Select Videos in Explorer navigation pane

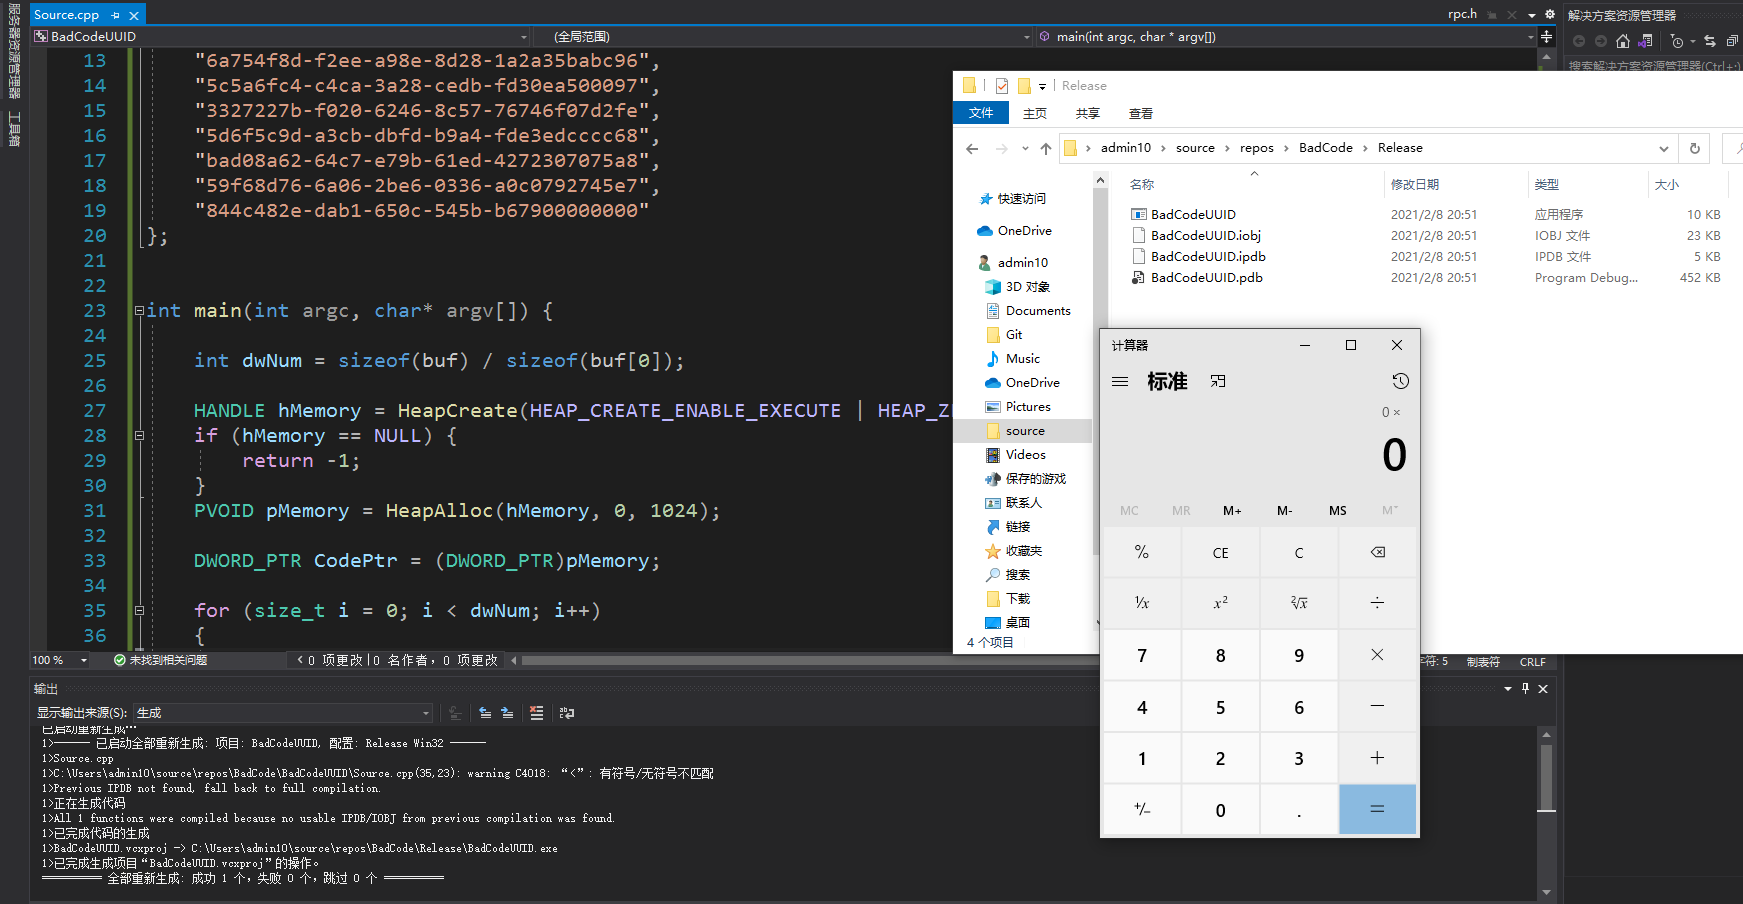tap(1025, 454)
